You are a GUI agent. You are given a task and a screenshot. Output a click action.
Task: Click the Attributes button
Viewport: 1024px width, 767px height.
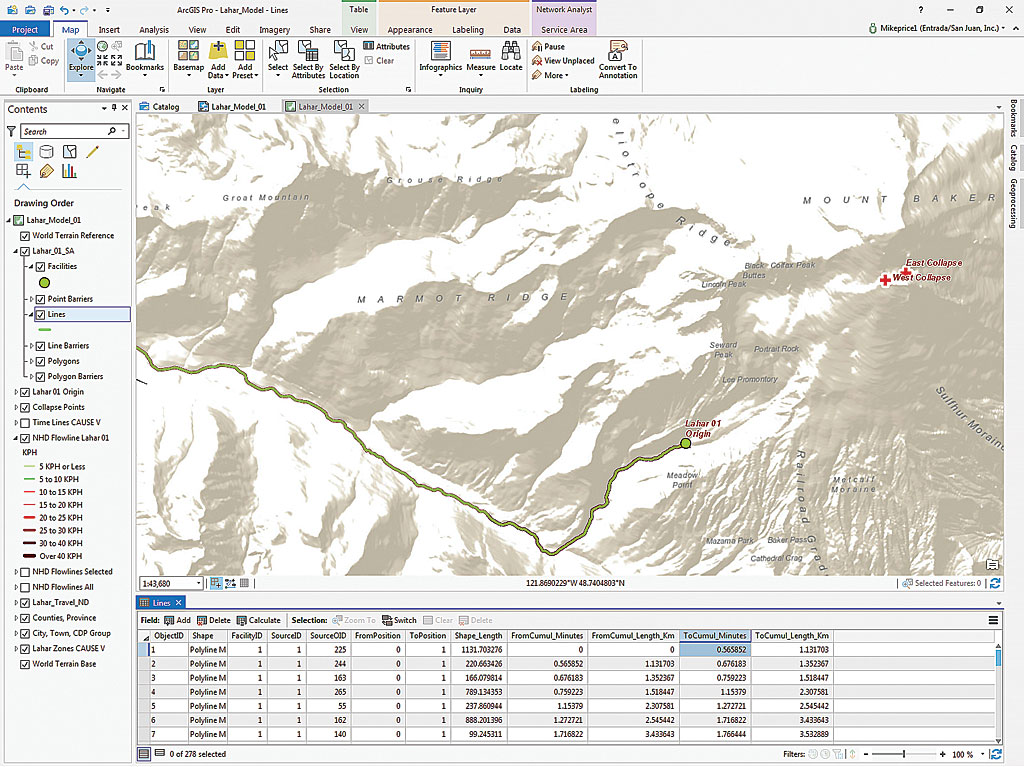point(387,46)
